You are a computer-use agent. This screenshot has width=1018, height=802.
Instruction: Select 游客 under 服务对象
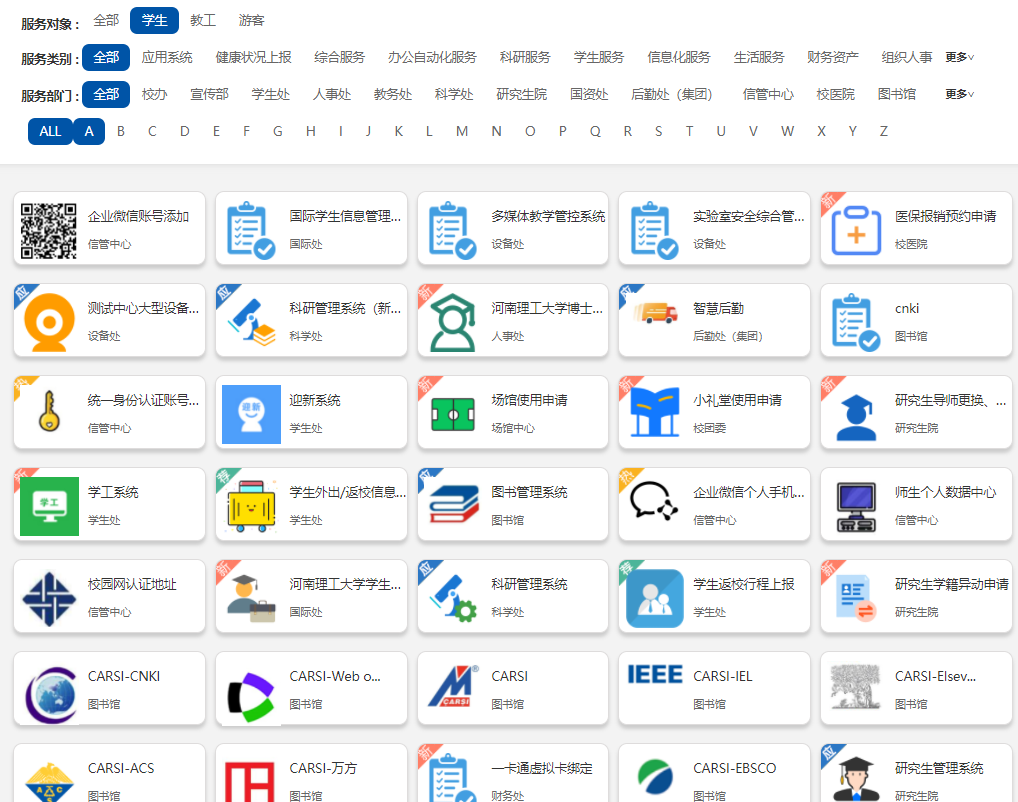point(251,21)
